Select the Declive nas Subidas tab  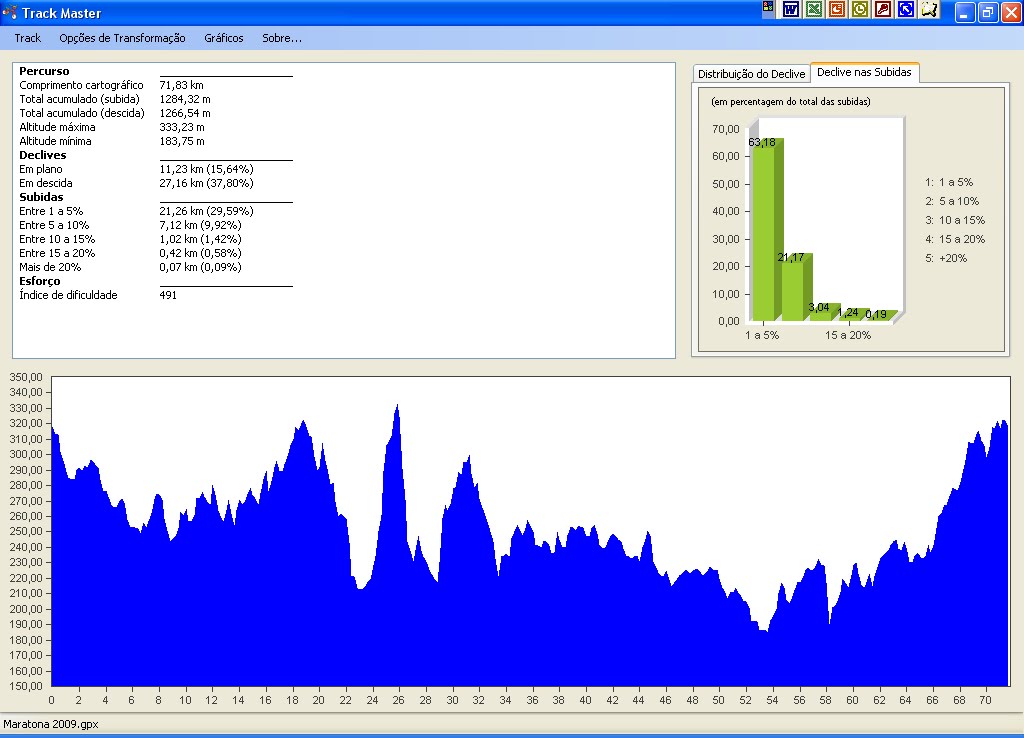coord(864,72)
